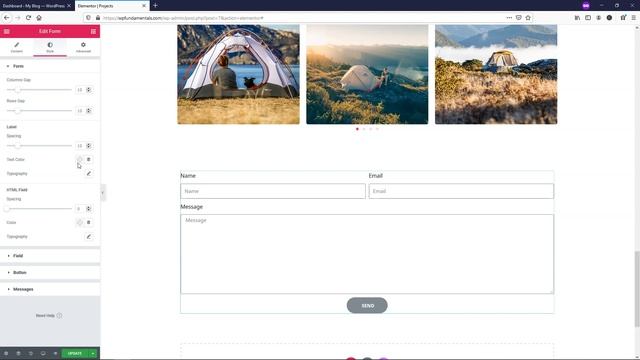The height and width of the screenshot is (360, 640).
Task: Click the Columns Gap value stepper
Action: tap(89, 90)
